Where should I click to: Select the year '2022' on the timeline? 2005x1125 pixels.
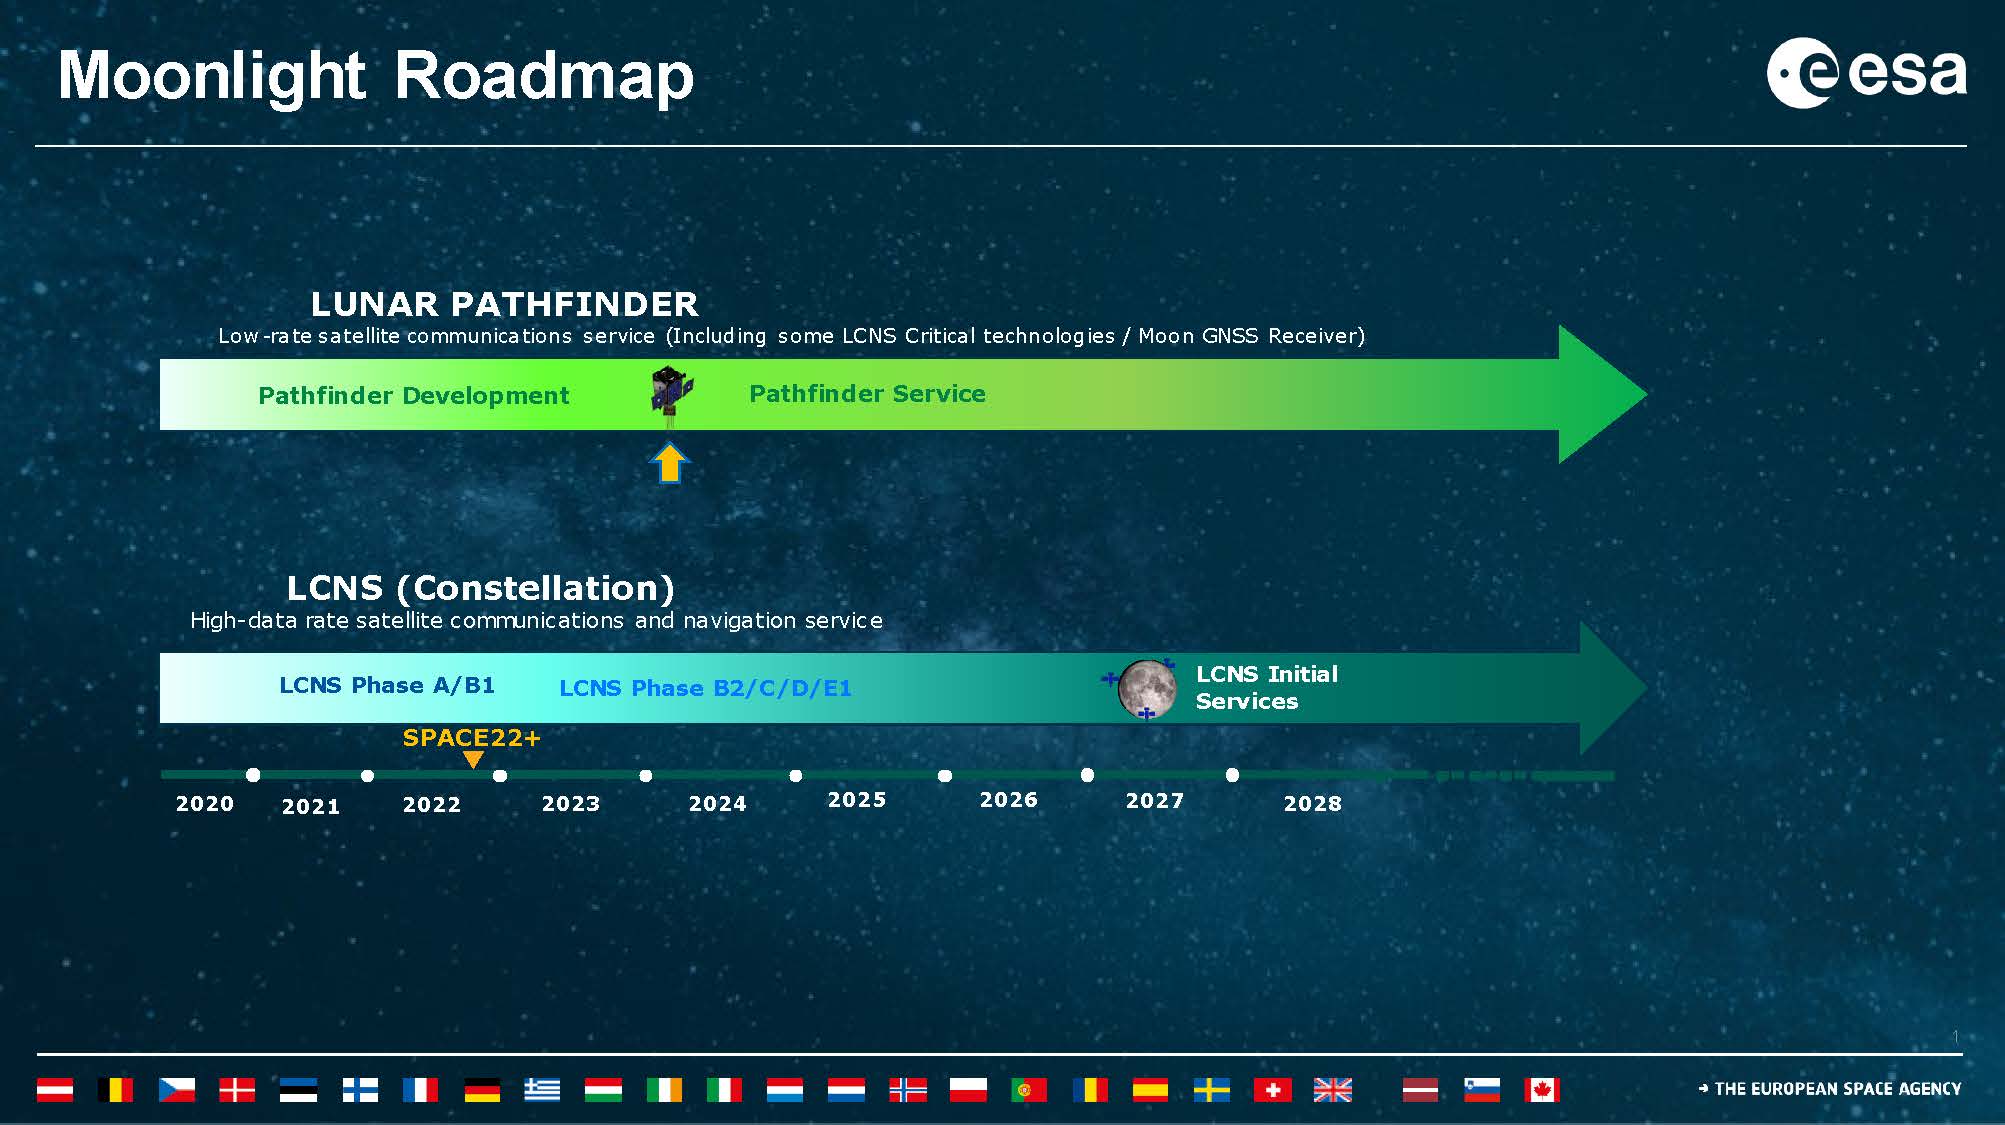click(x=432, y=805)
